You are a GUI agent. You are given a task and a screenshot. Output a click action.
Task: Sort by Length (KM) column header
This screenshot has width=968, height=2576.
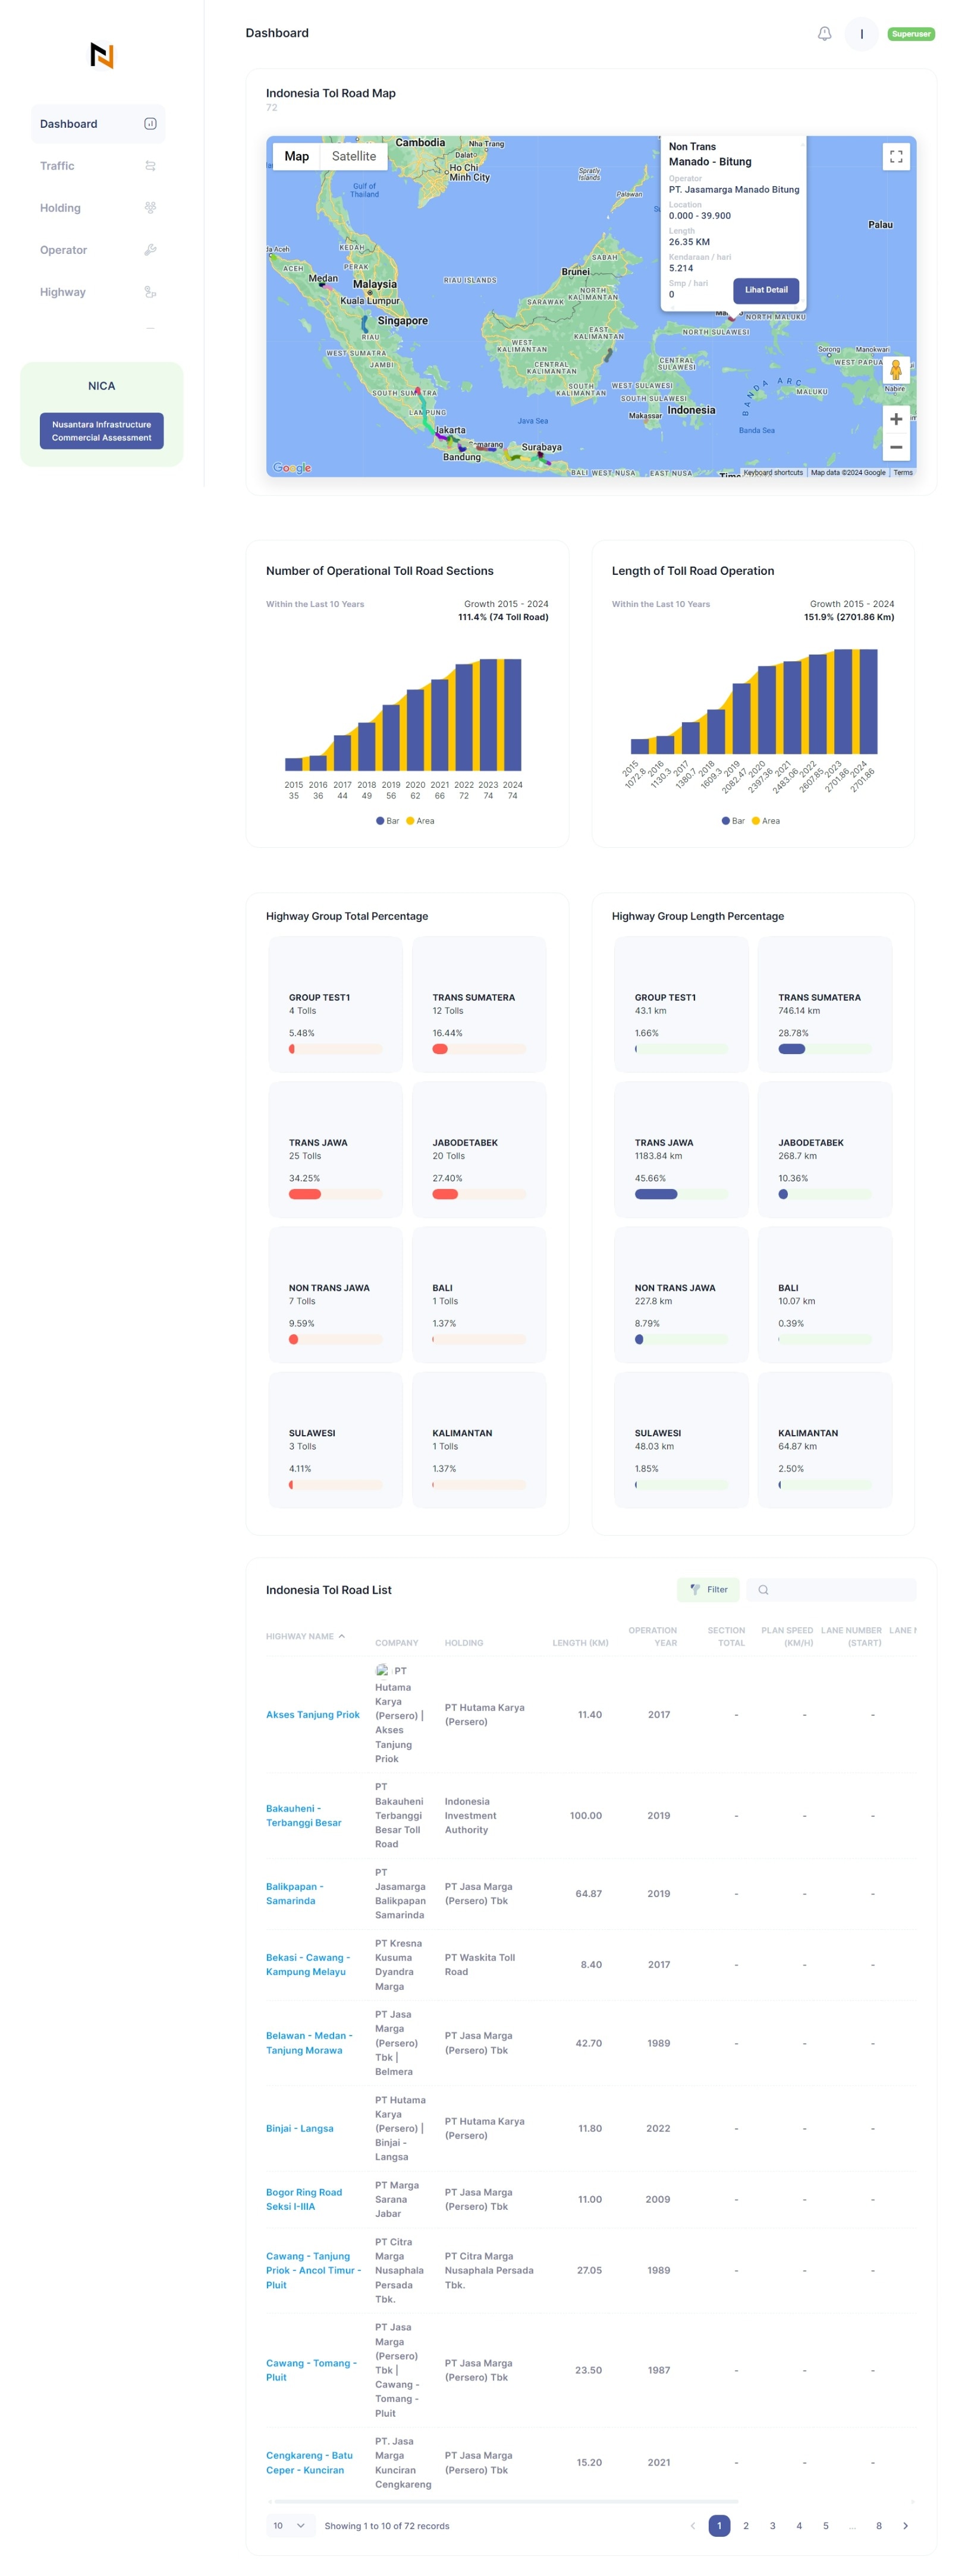click(580, 1643)
